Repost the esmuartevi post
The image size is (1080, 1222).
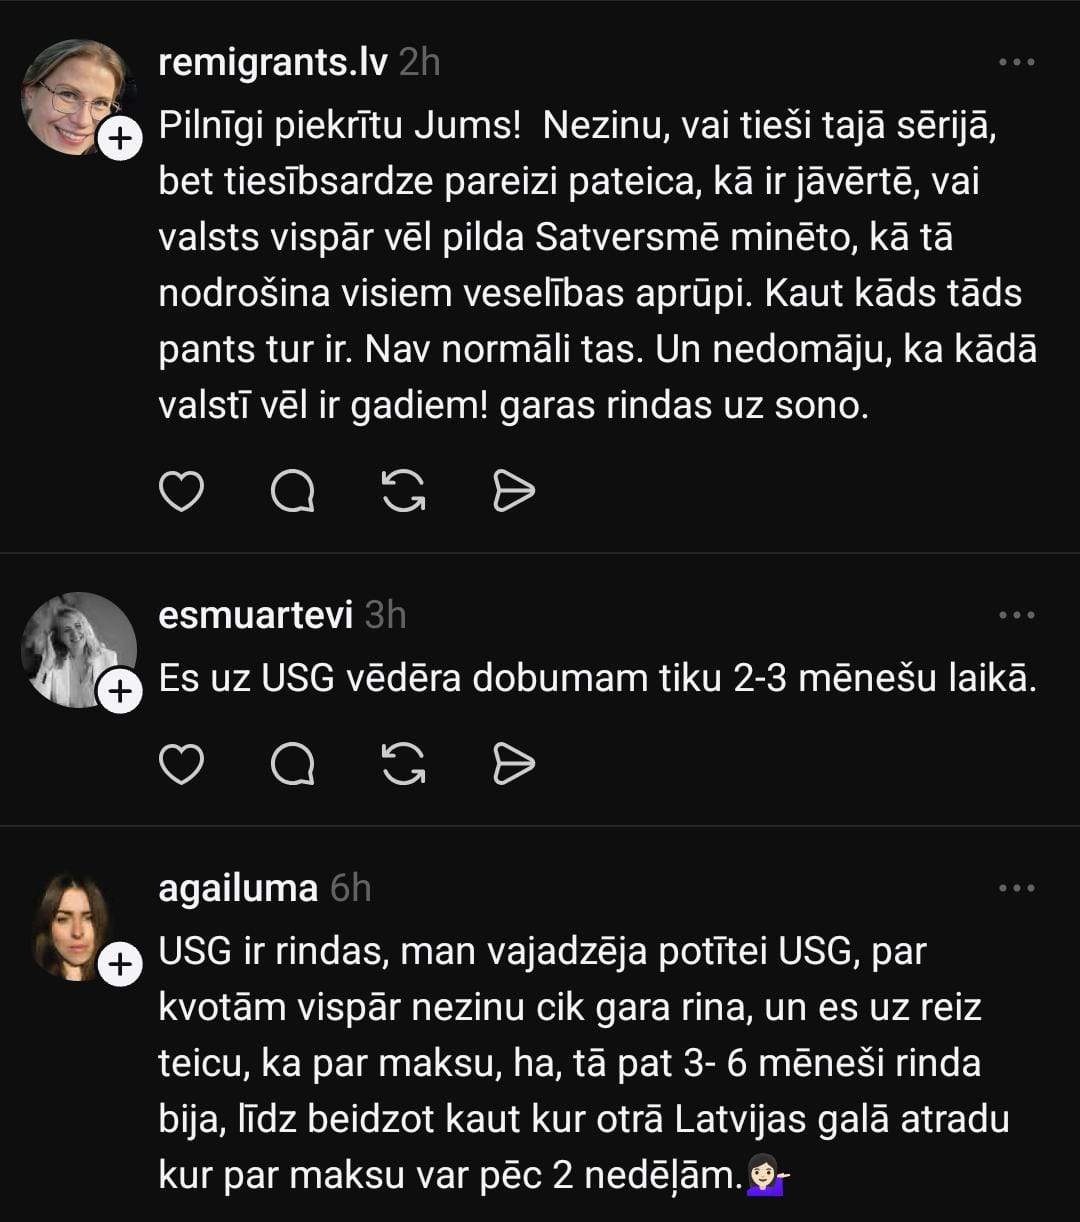tap(404, 765)
